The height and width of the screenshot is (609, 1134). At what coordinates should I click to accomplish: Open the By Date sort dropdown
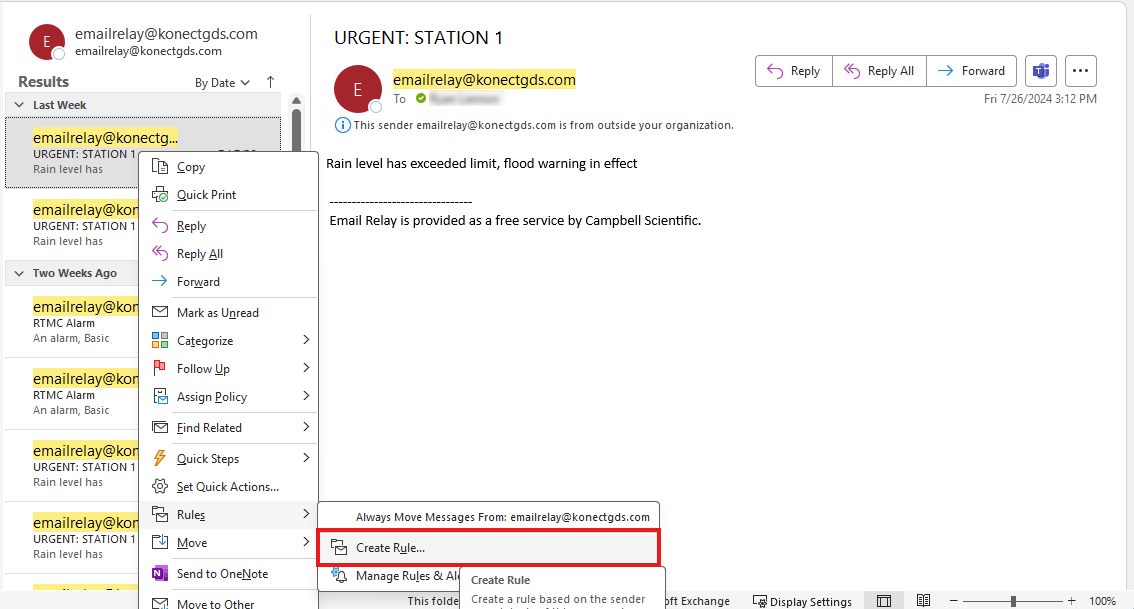(222, 83)
